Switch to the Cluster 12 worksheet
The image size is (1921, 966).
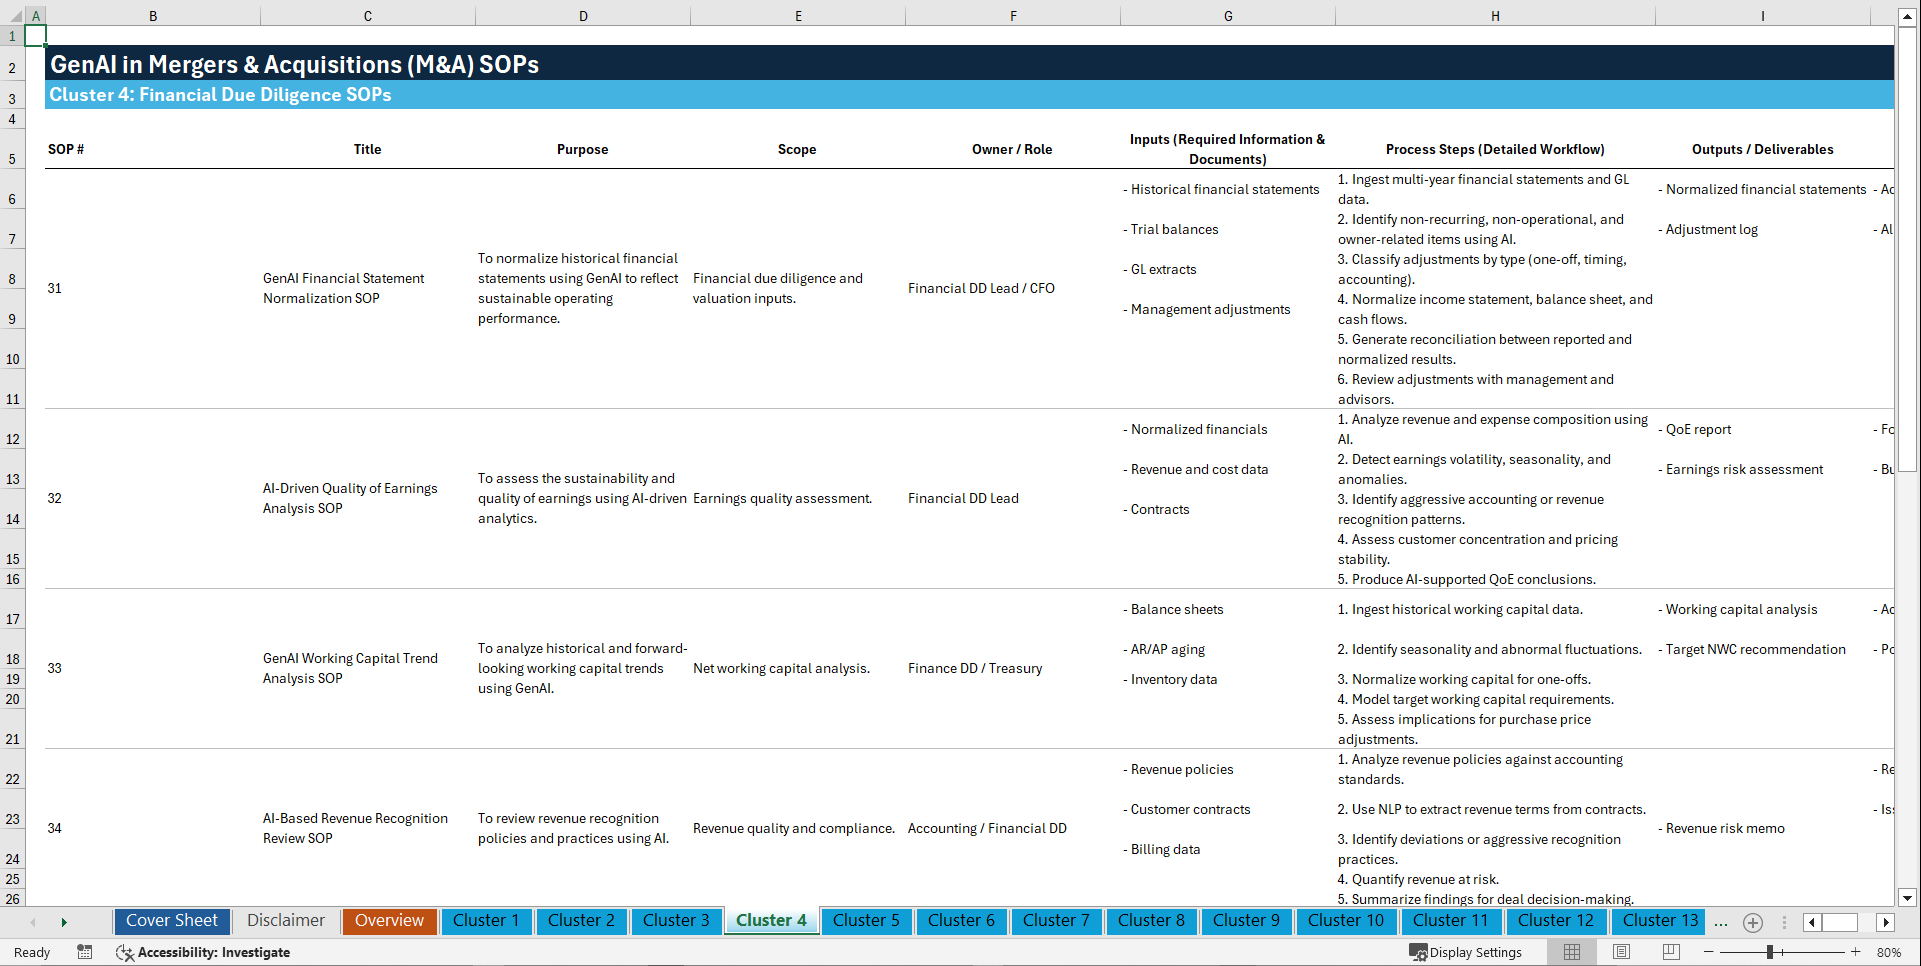pyautogui.click(x=1556, y=921)
